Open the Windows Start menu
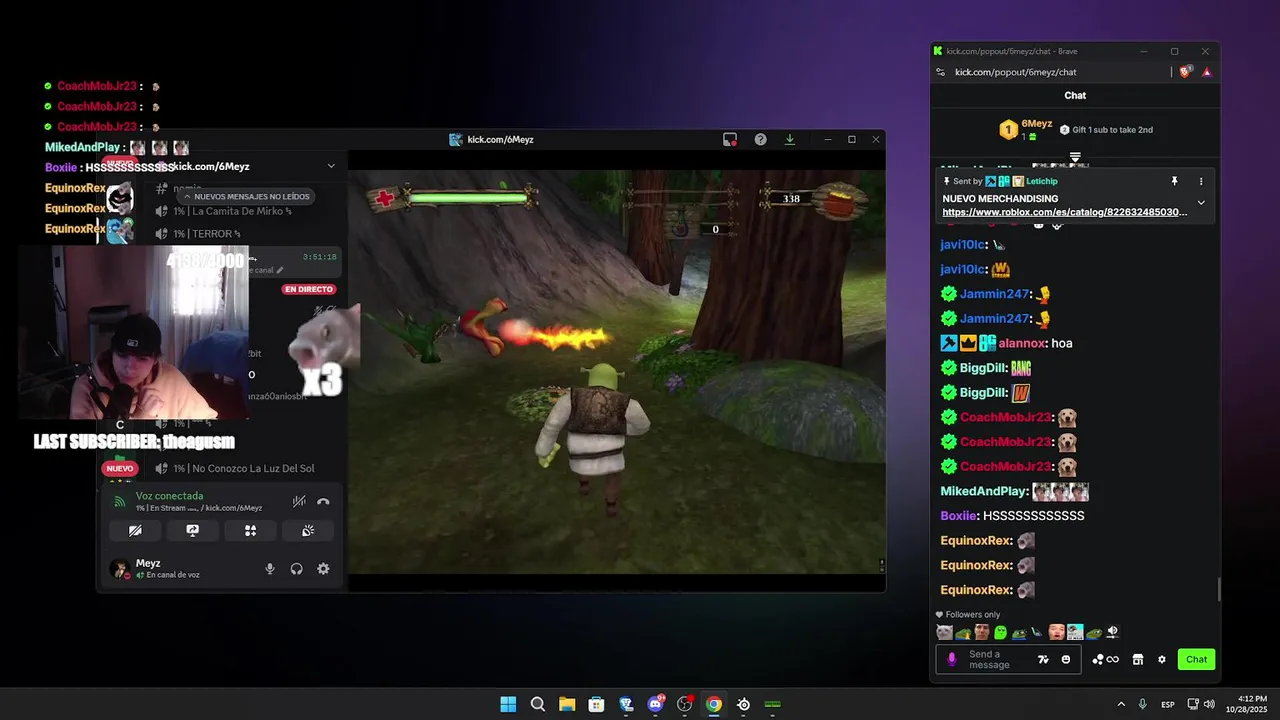Screen dimensions: 1280x720 508,704
